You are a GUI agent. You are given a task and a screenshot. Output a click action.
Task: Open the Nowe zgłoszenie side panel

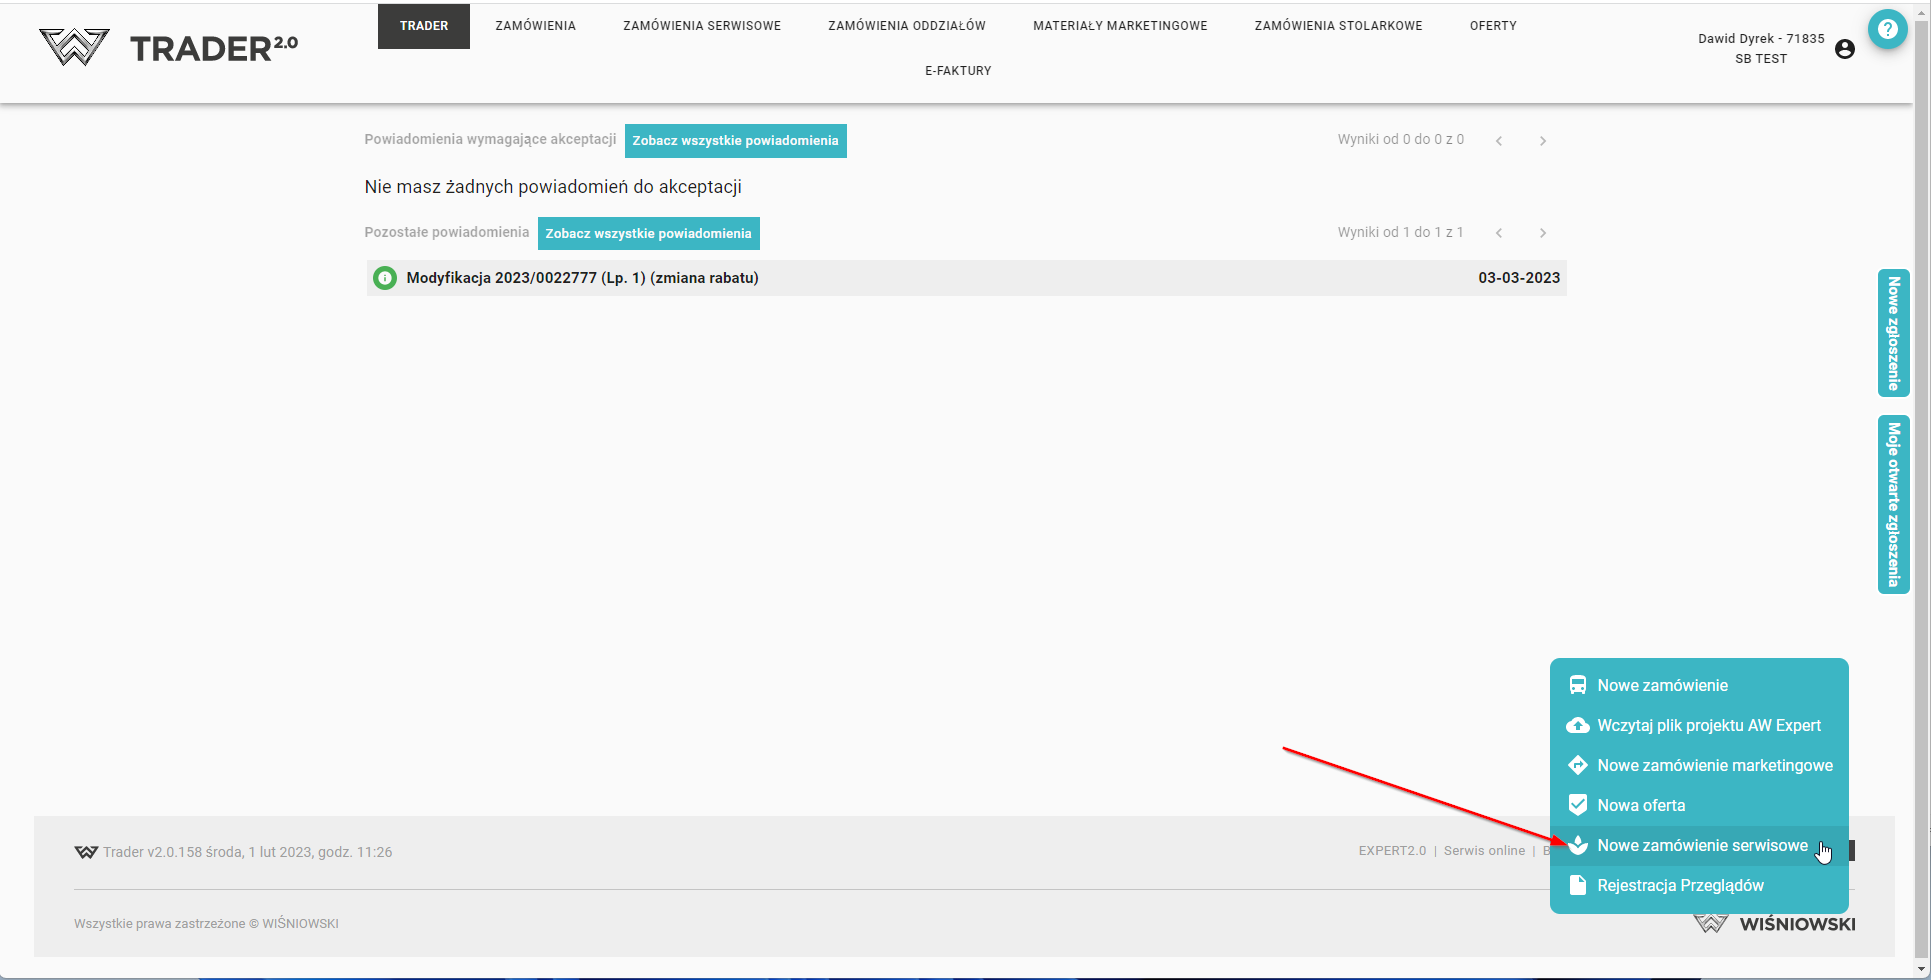click(1893, 333)
